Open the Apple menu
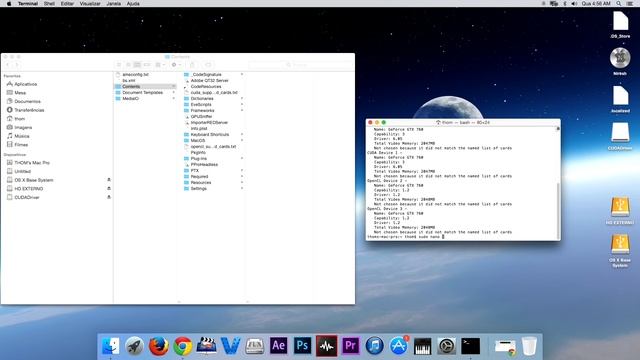Screen dimensions: 640x360 [x=9, y=4]
